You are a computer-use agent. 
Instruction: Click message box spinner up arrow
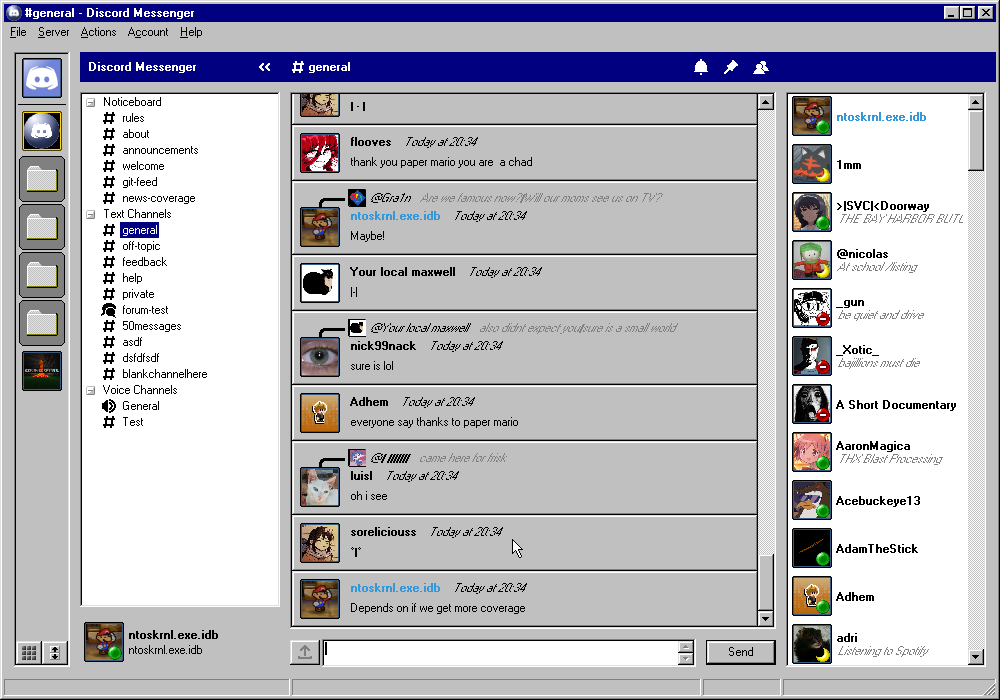pos(686,646)
